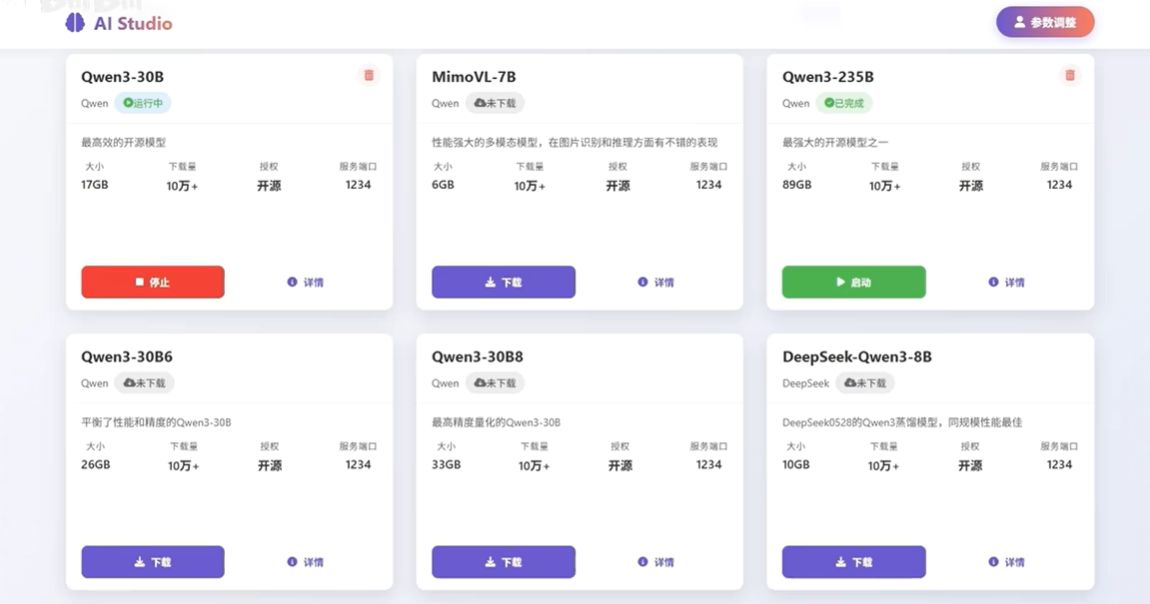Click the 未下载 badge on MimoVL-7B
This screenshot has height=604, width=1150.
click(x=493, y=103)
